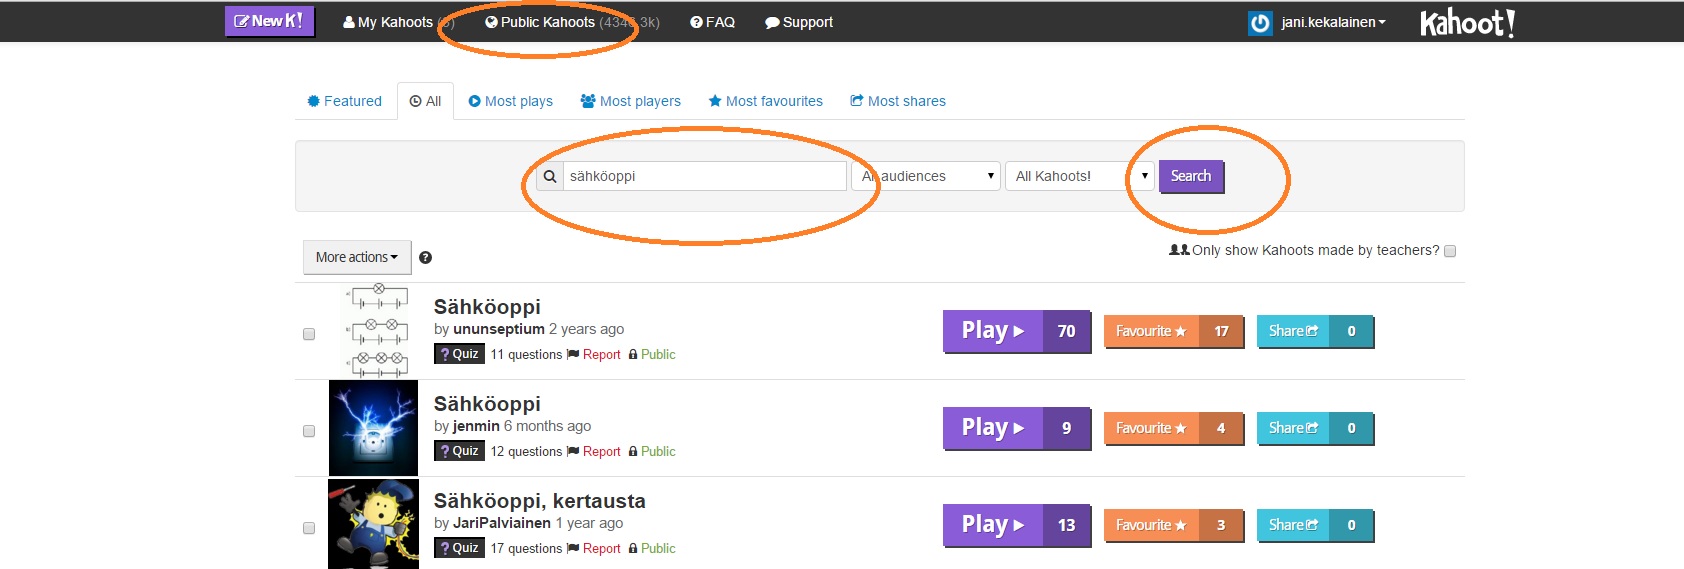Tick the checkbox for Sähköoppi by ununseptium

click(x=309, y=334)
